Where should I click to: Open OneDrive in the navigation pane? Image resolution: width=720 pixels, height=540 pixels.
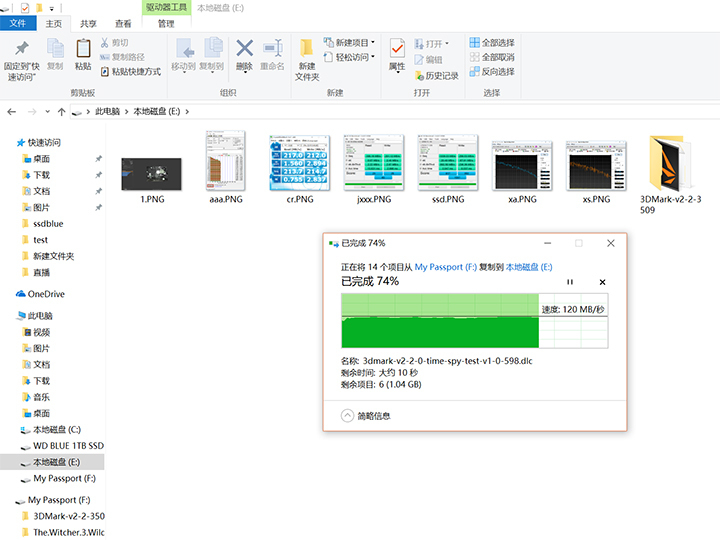[x=45, y=294]
